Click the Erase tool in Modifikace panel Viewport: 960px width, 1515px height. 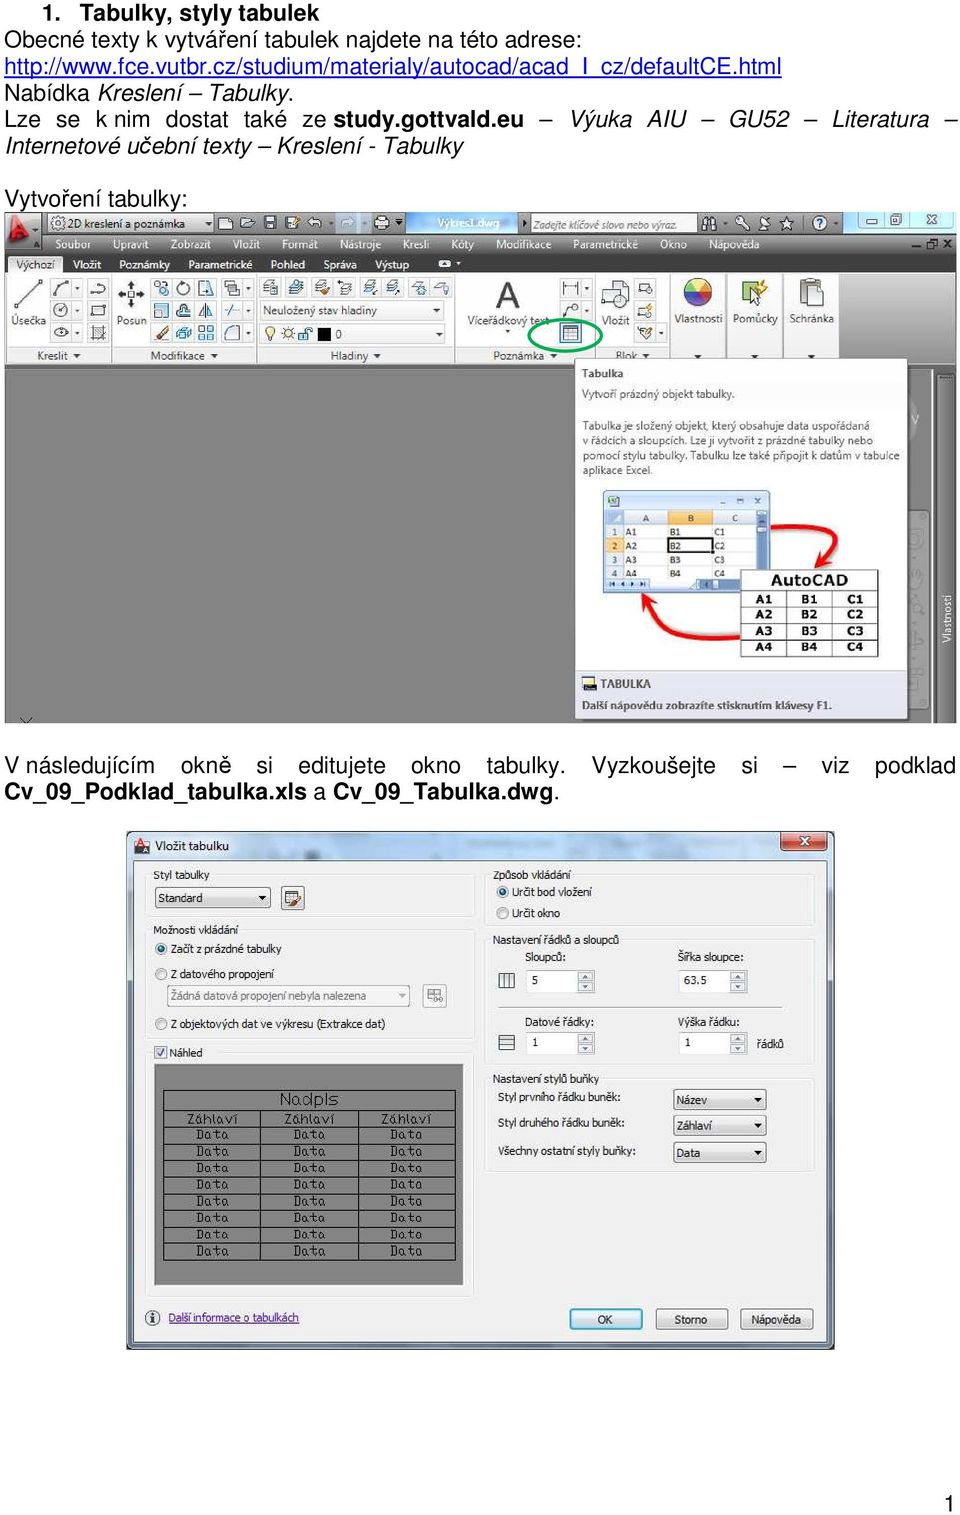click(x=161, y=333)
